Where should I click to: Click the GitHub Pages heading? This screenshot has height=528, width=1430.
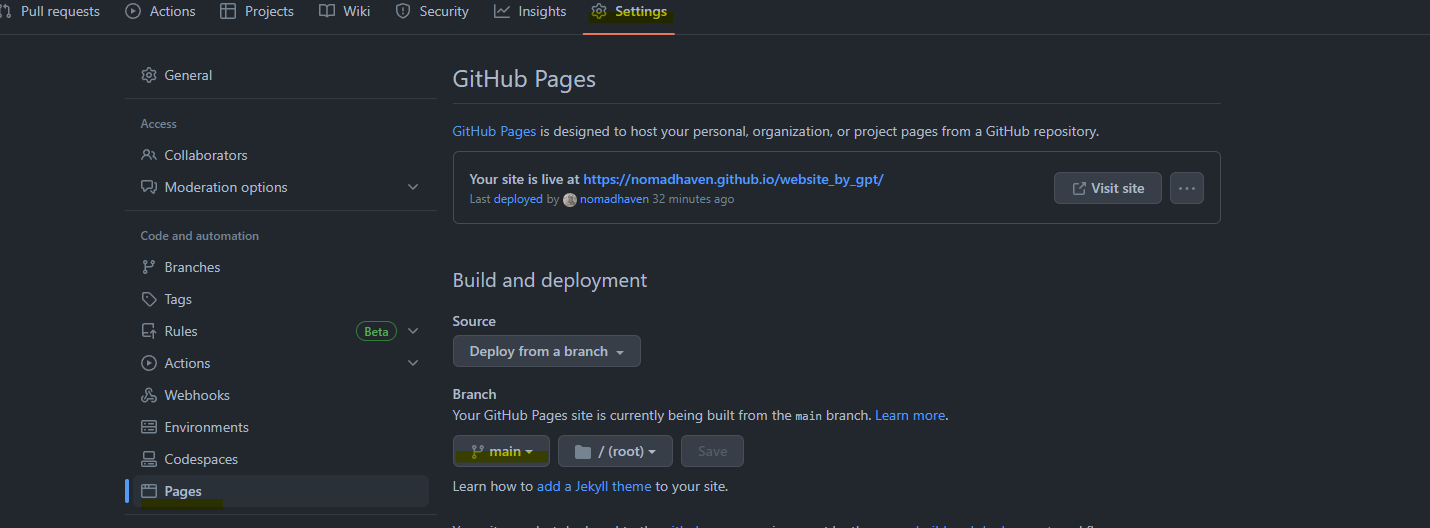524,79
